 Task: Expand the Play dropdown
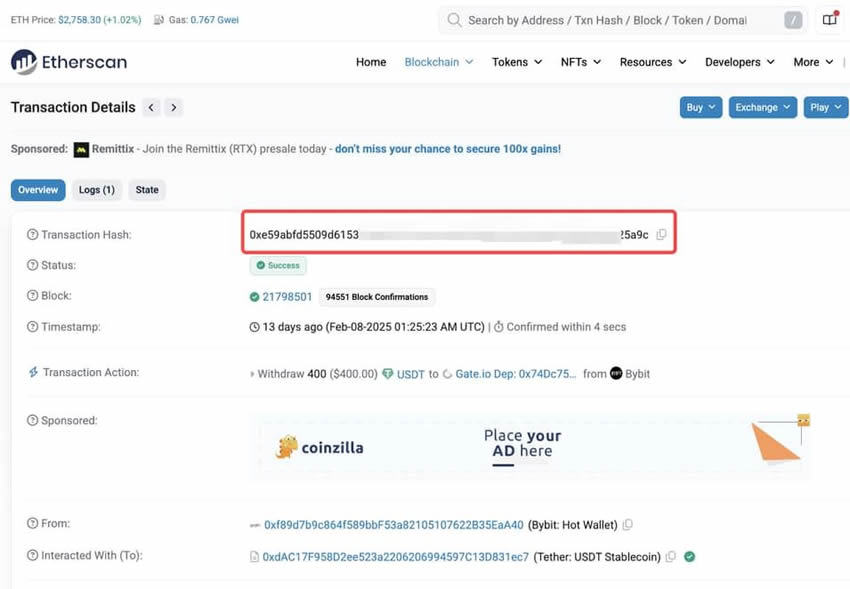[825, 108]
